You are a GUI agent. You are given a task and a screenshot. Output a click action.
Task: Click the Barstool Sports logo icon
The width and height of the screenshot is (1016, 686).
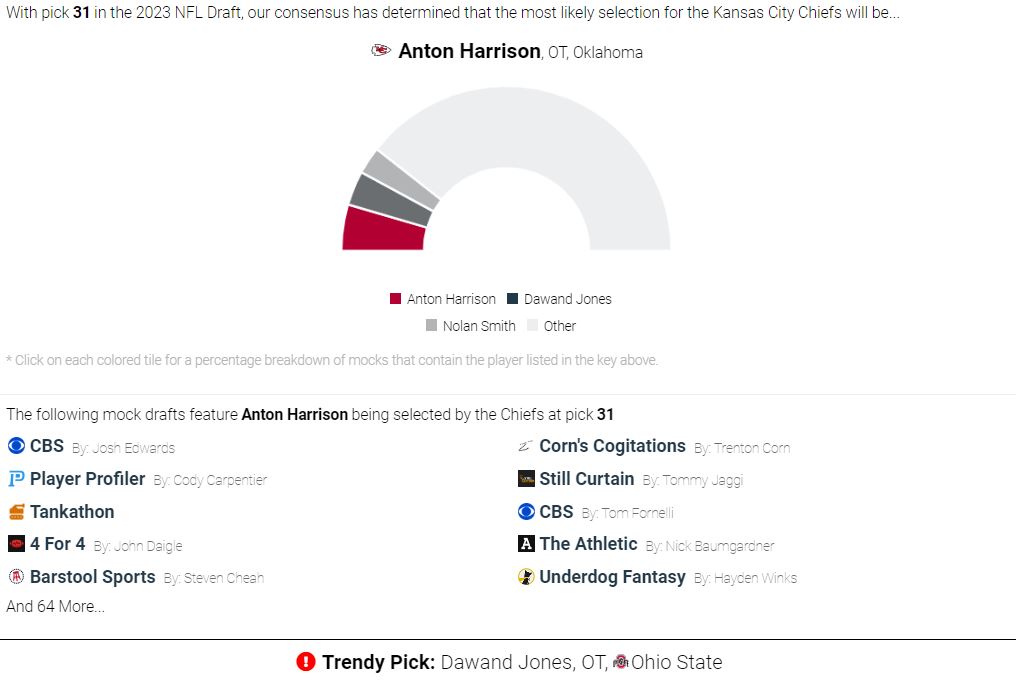[16, 577]
